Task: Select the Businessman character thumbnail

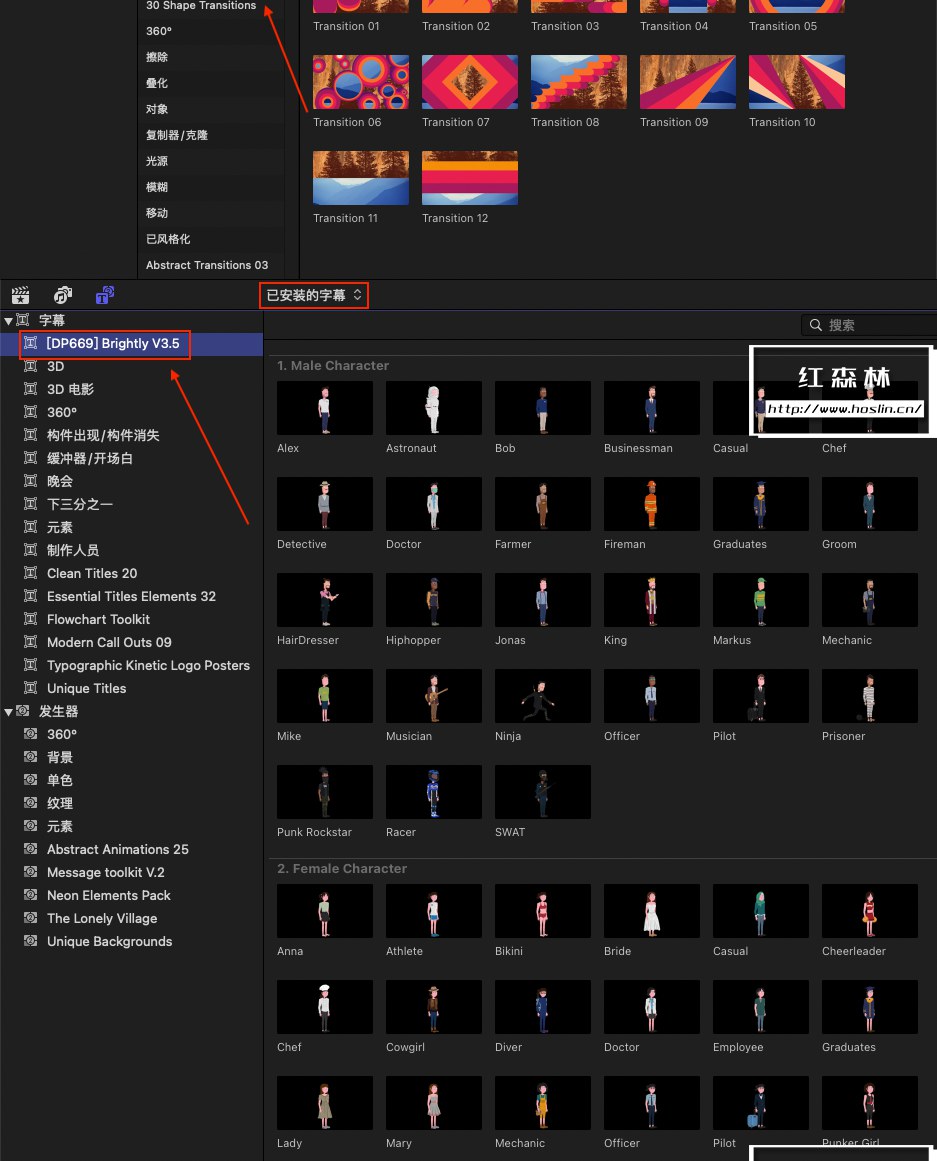Action: click(651, 408)
